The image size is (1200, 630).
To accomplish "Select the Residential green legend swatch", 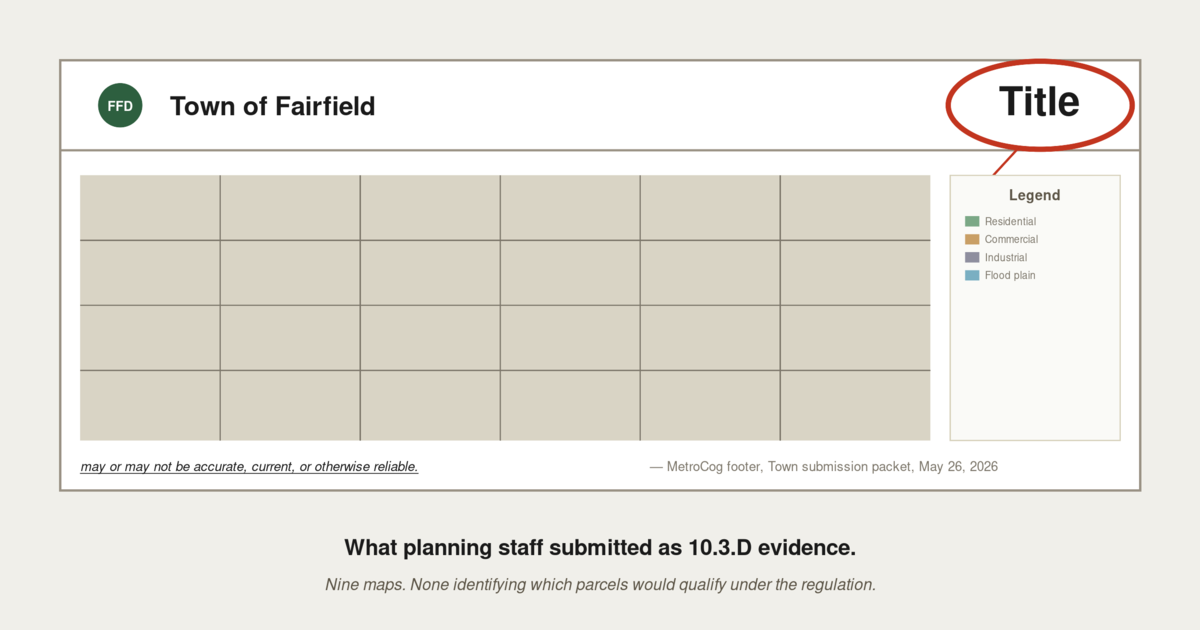I will coord(972,221).
